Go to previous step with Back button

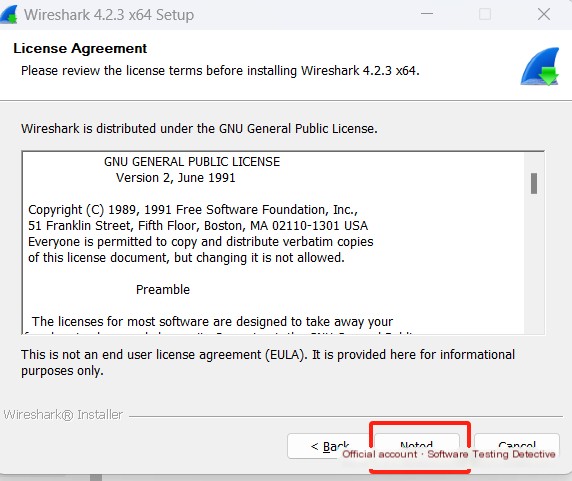329,446
